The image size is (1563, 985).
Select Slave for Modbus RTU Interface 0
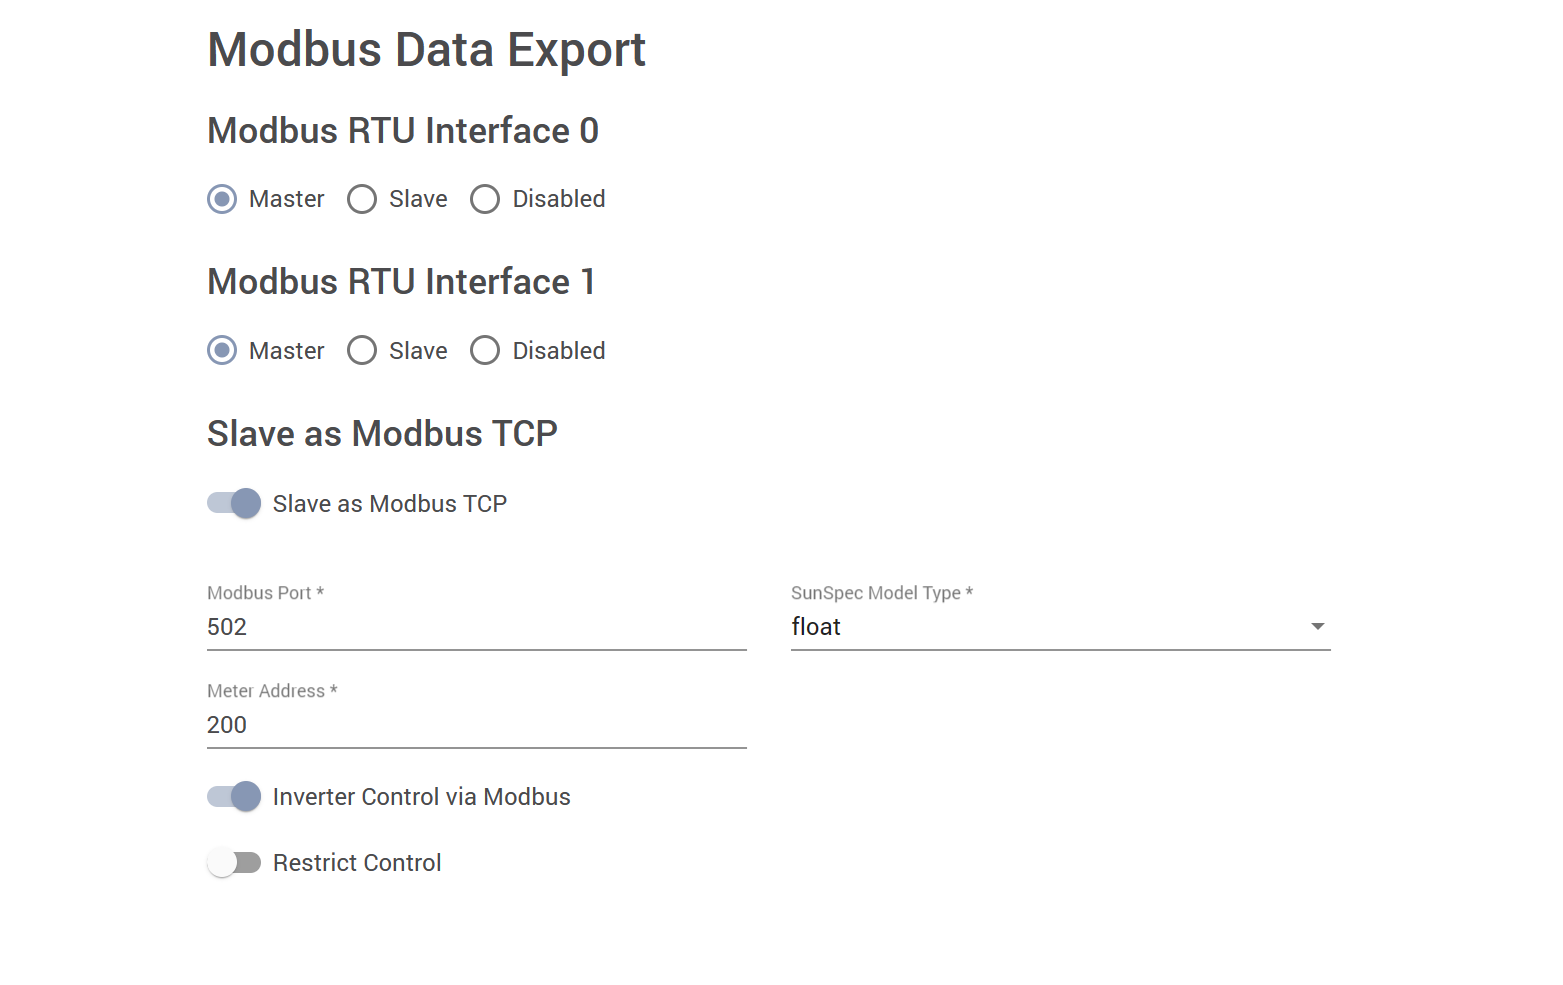[x=362, y=199]
